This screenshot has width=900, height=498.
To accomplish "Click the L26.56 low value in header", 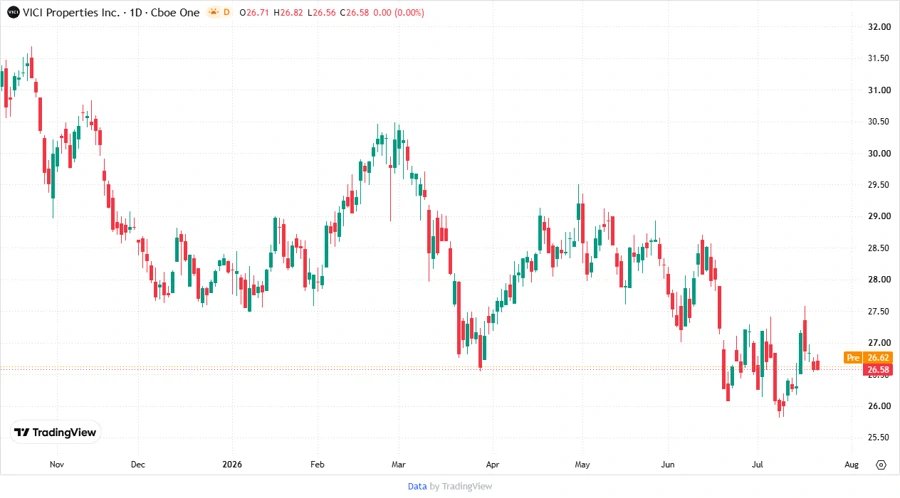I will [321, 13].
